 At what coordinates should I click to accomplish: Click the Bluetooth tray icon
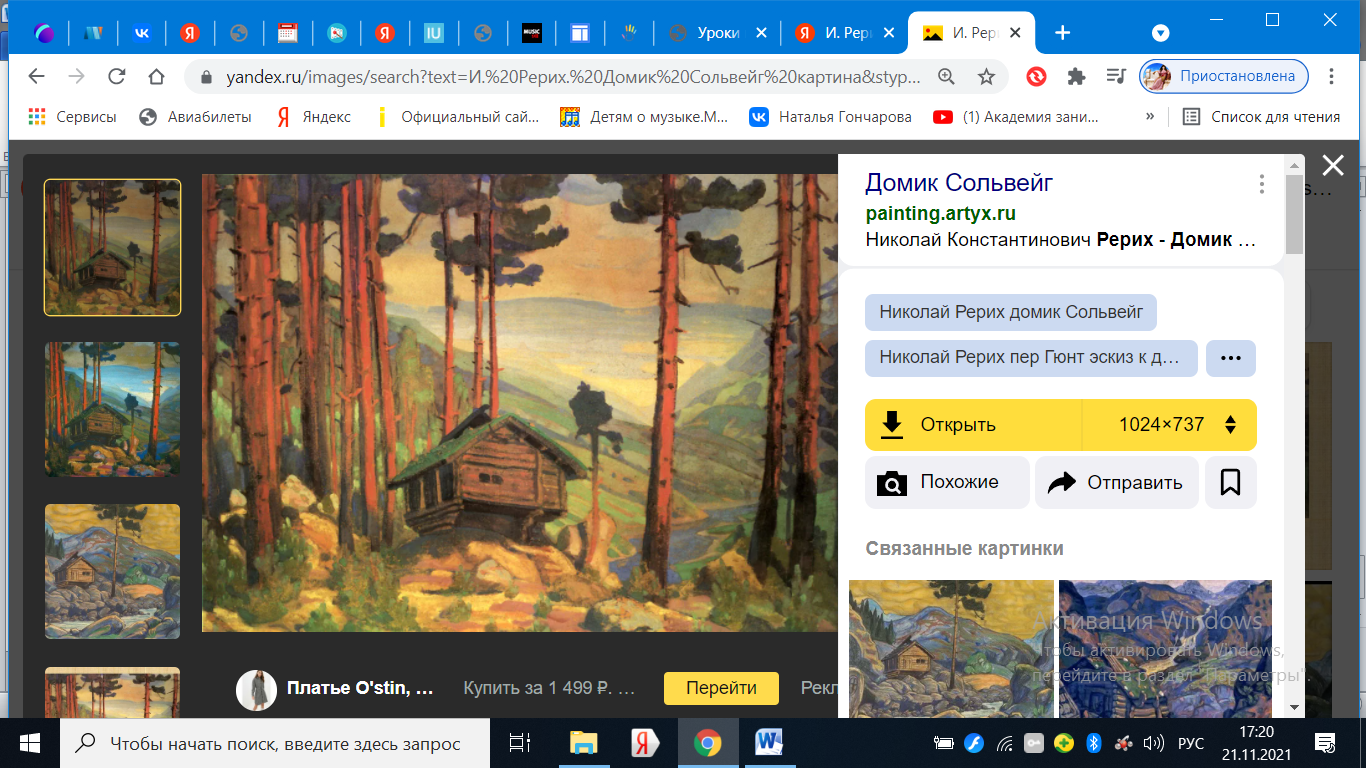click(1093, 743)
